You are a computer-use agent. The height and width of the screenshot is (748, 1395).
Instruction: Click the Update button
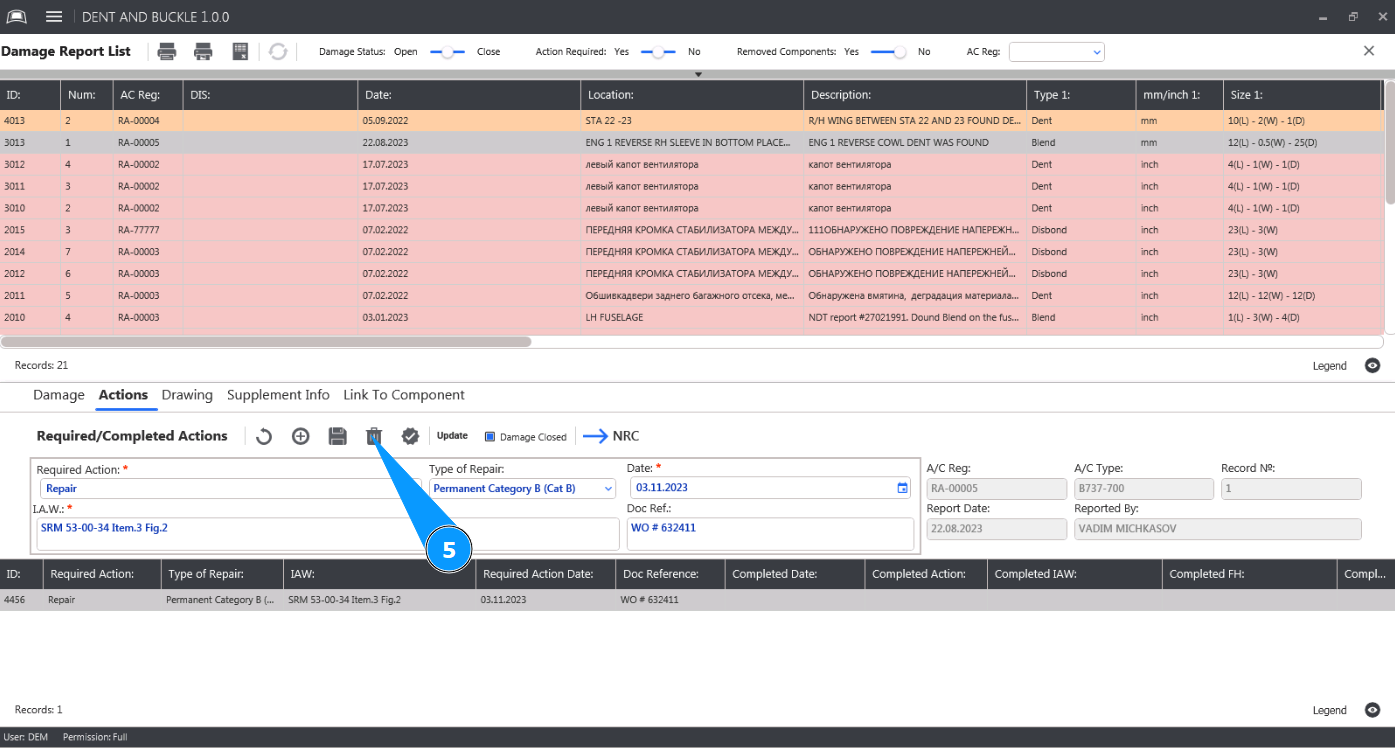(x=452, y=436)
